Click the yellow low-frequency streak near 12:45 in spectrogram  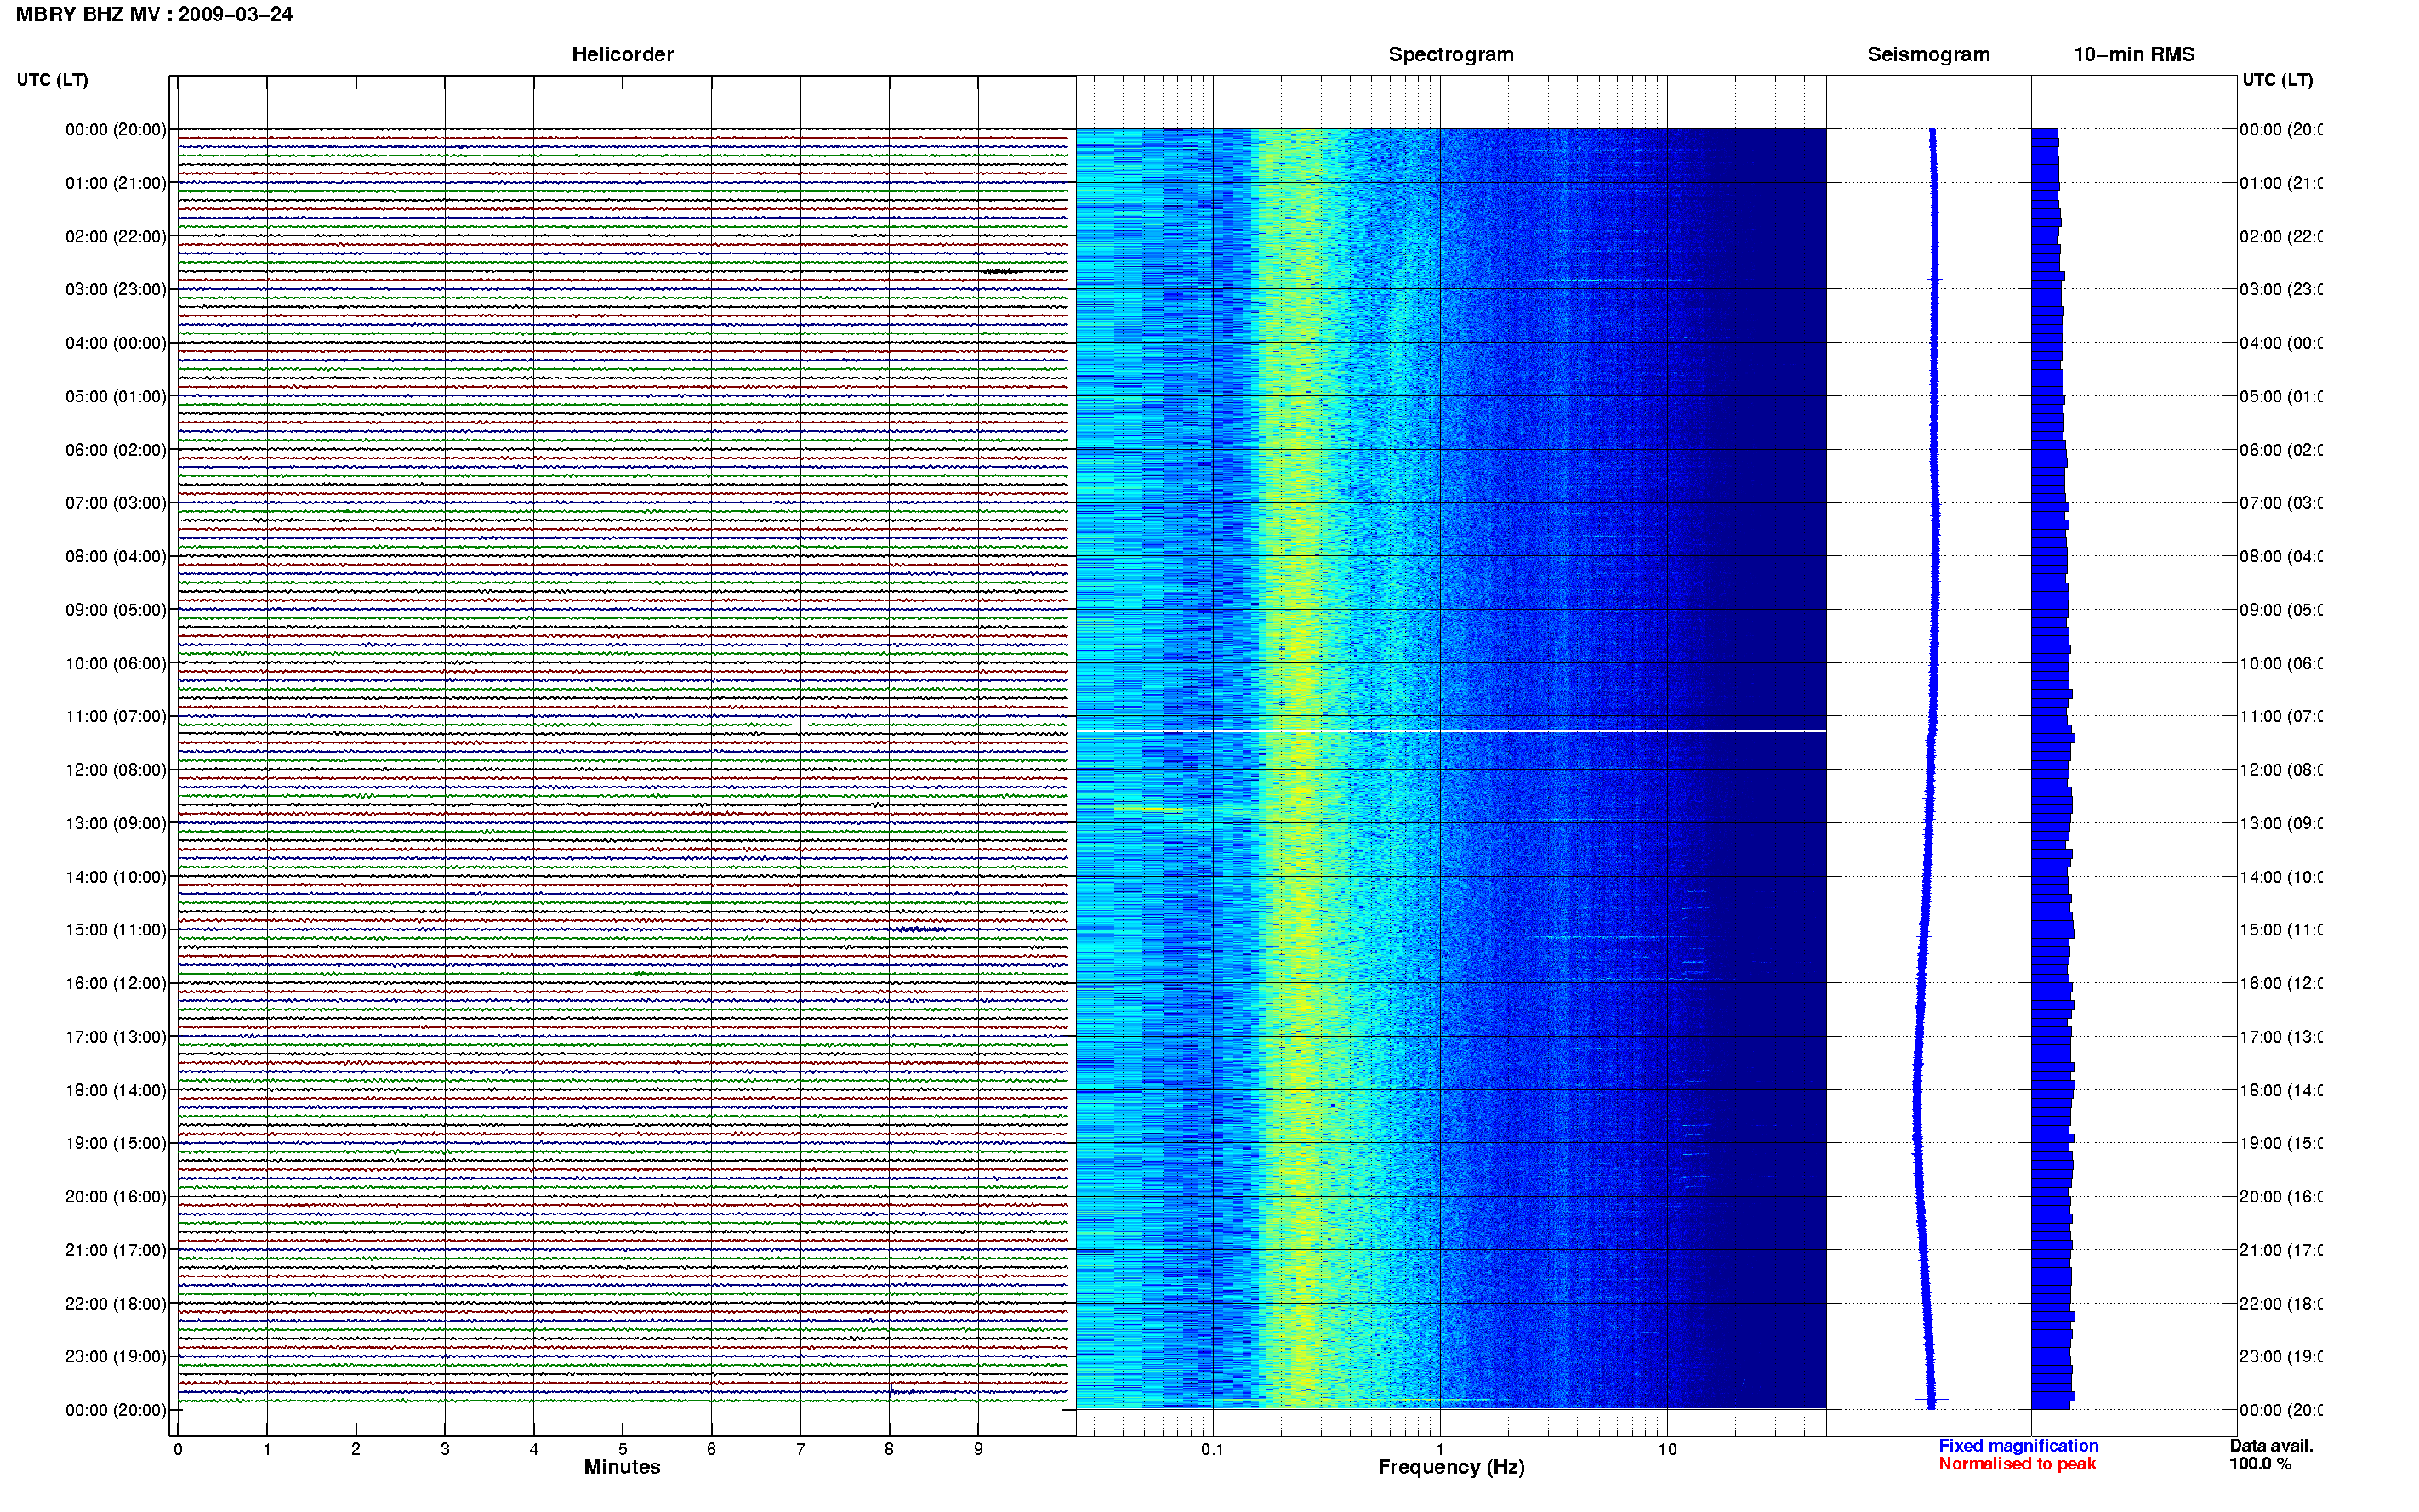pyautogui.click(x=1148, y=809)
